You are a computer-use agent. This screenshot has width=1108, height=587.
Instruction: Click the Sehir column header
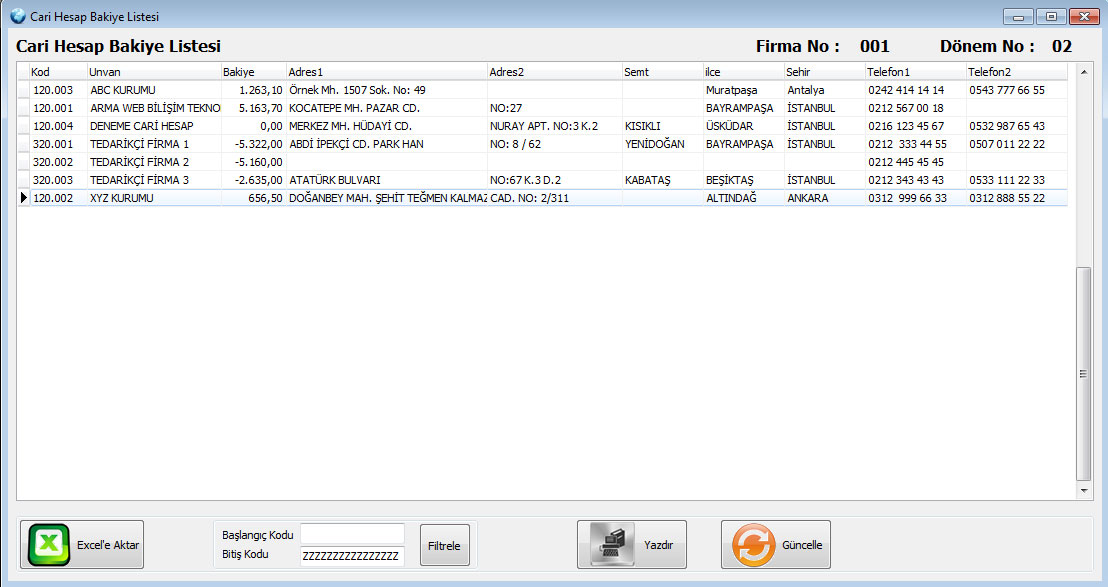pos(825,72)
